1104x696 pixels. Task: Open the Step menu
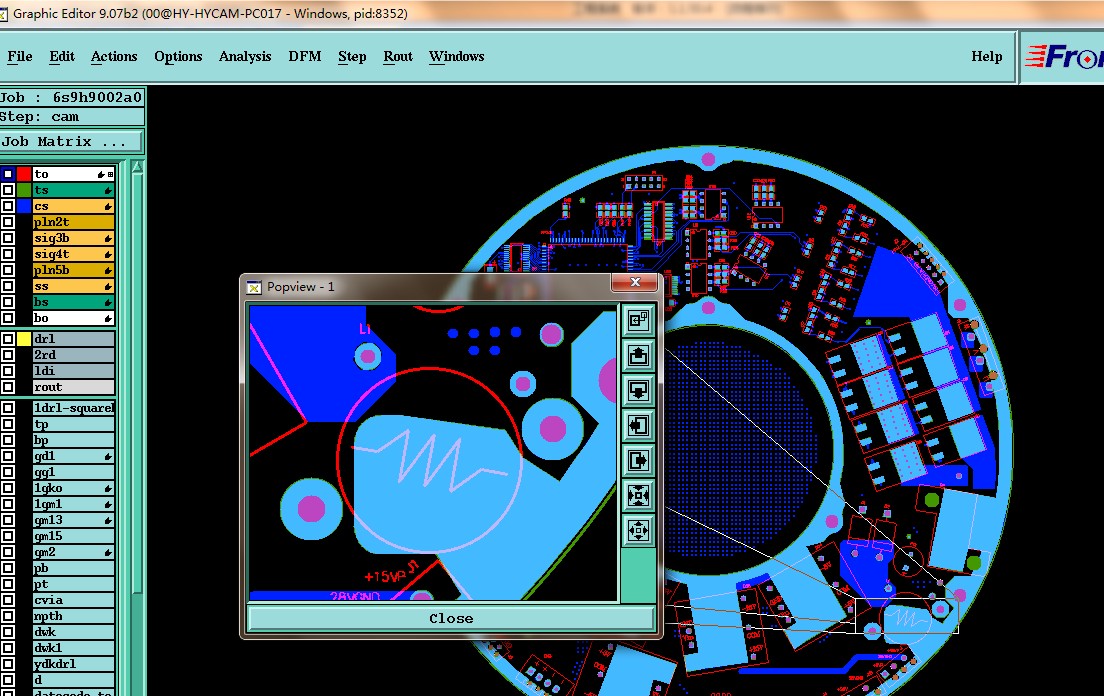(352, 56)
